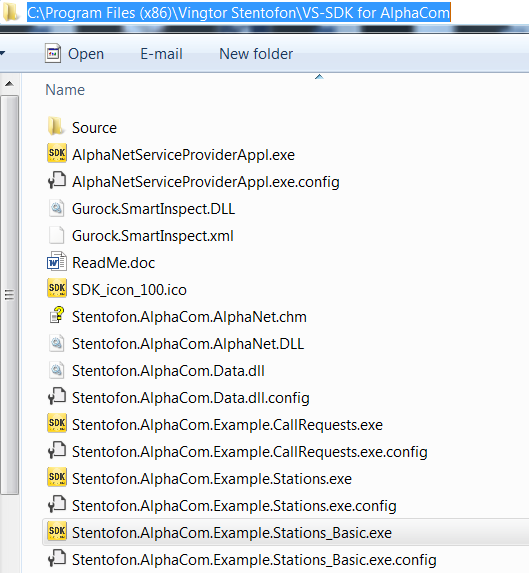The image size is (529, 573).
Task: Select Stentofon.AlphaCom.Example.Stations_Basic.exe file name
Action: (x=232, y=533)
